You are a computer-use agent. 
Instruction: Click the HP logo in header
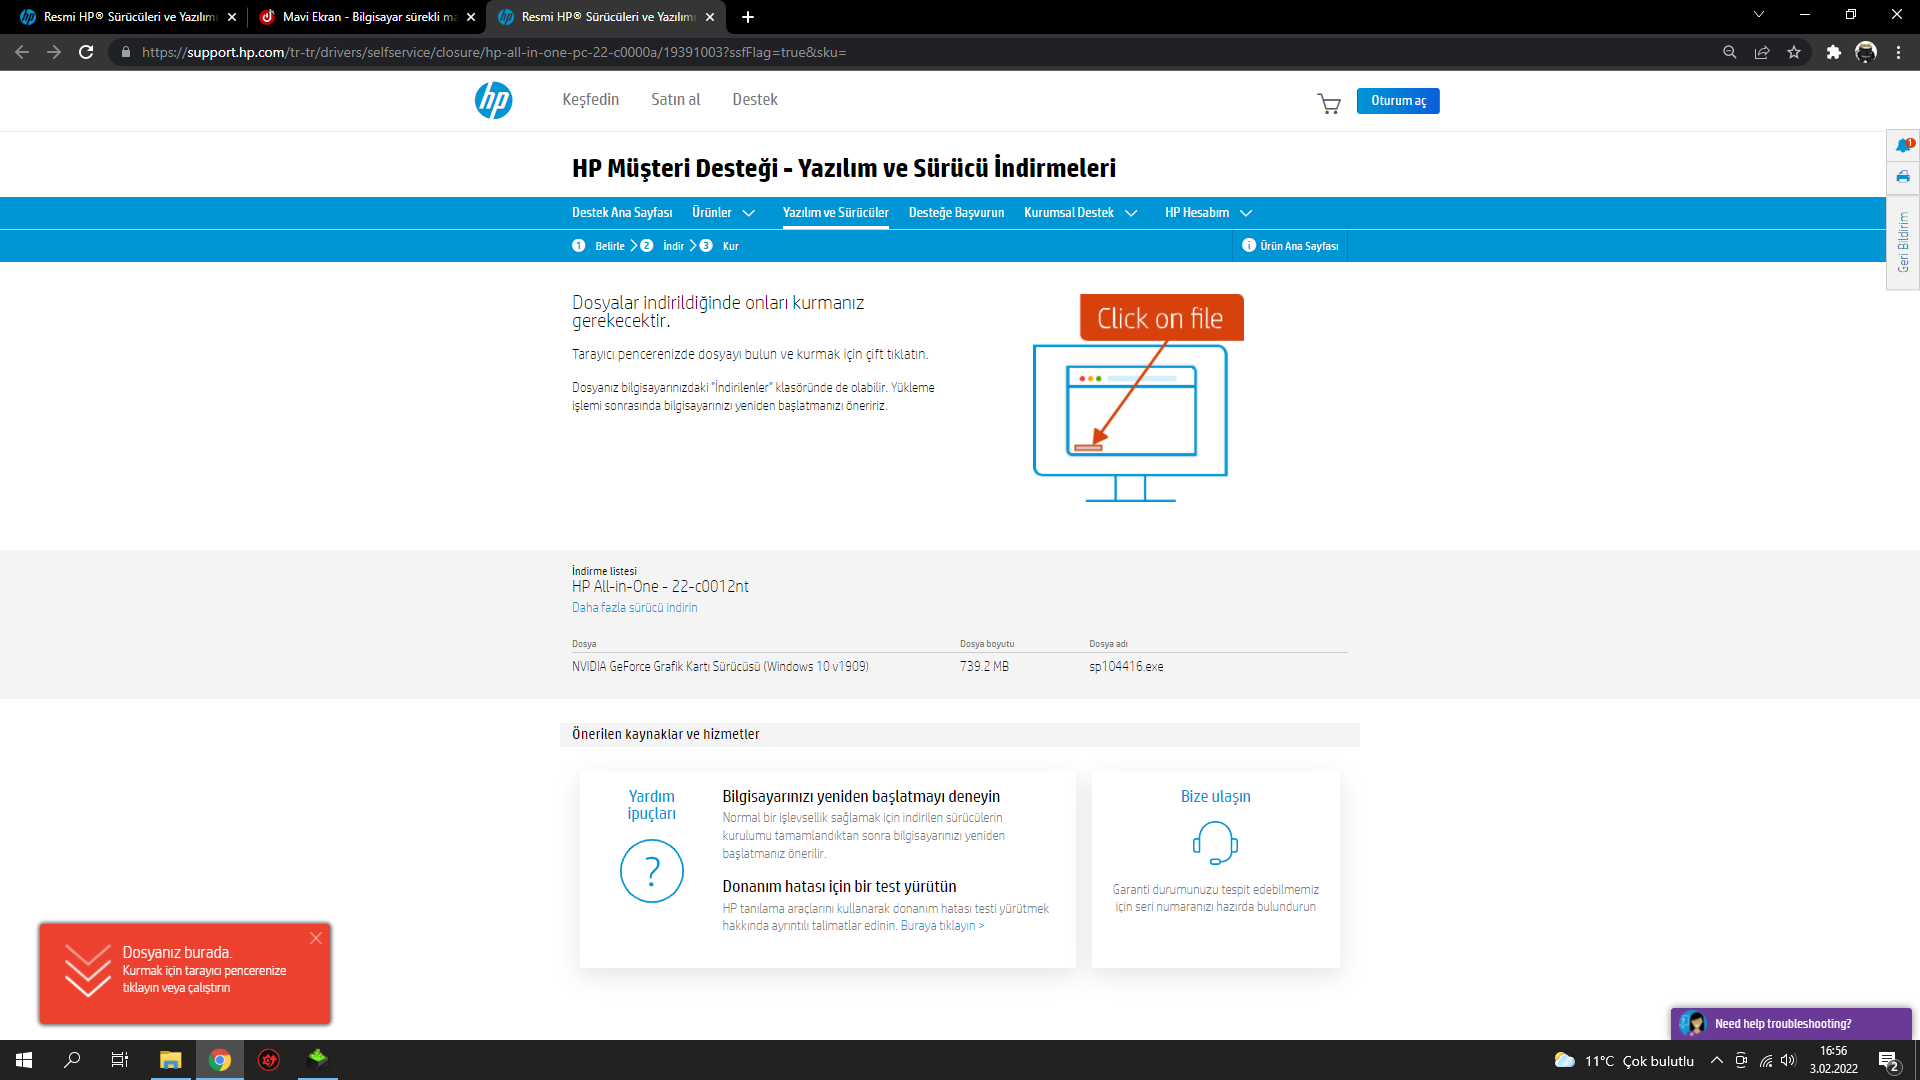coord(493,100)
